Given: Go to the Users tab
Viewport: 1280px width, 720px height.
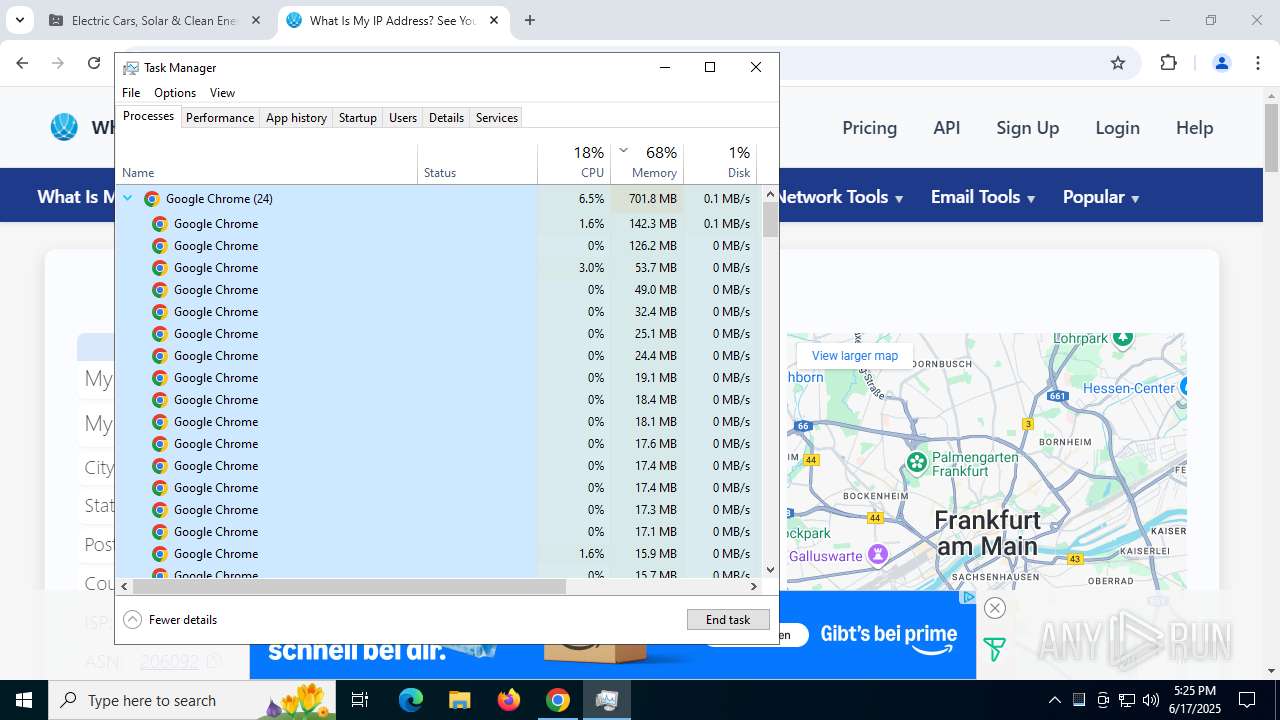Looking at the screenshot, I should 403,118.
